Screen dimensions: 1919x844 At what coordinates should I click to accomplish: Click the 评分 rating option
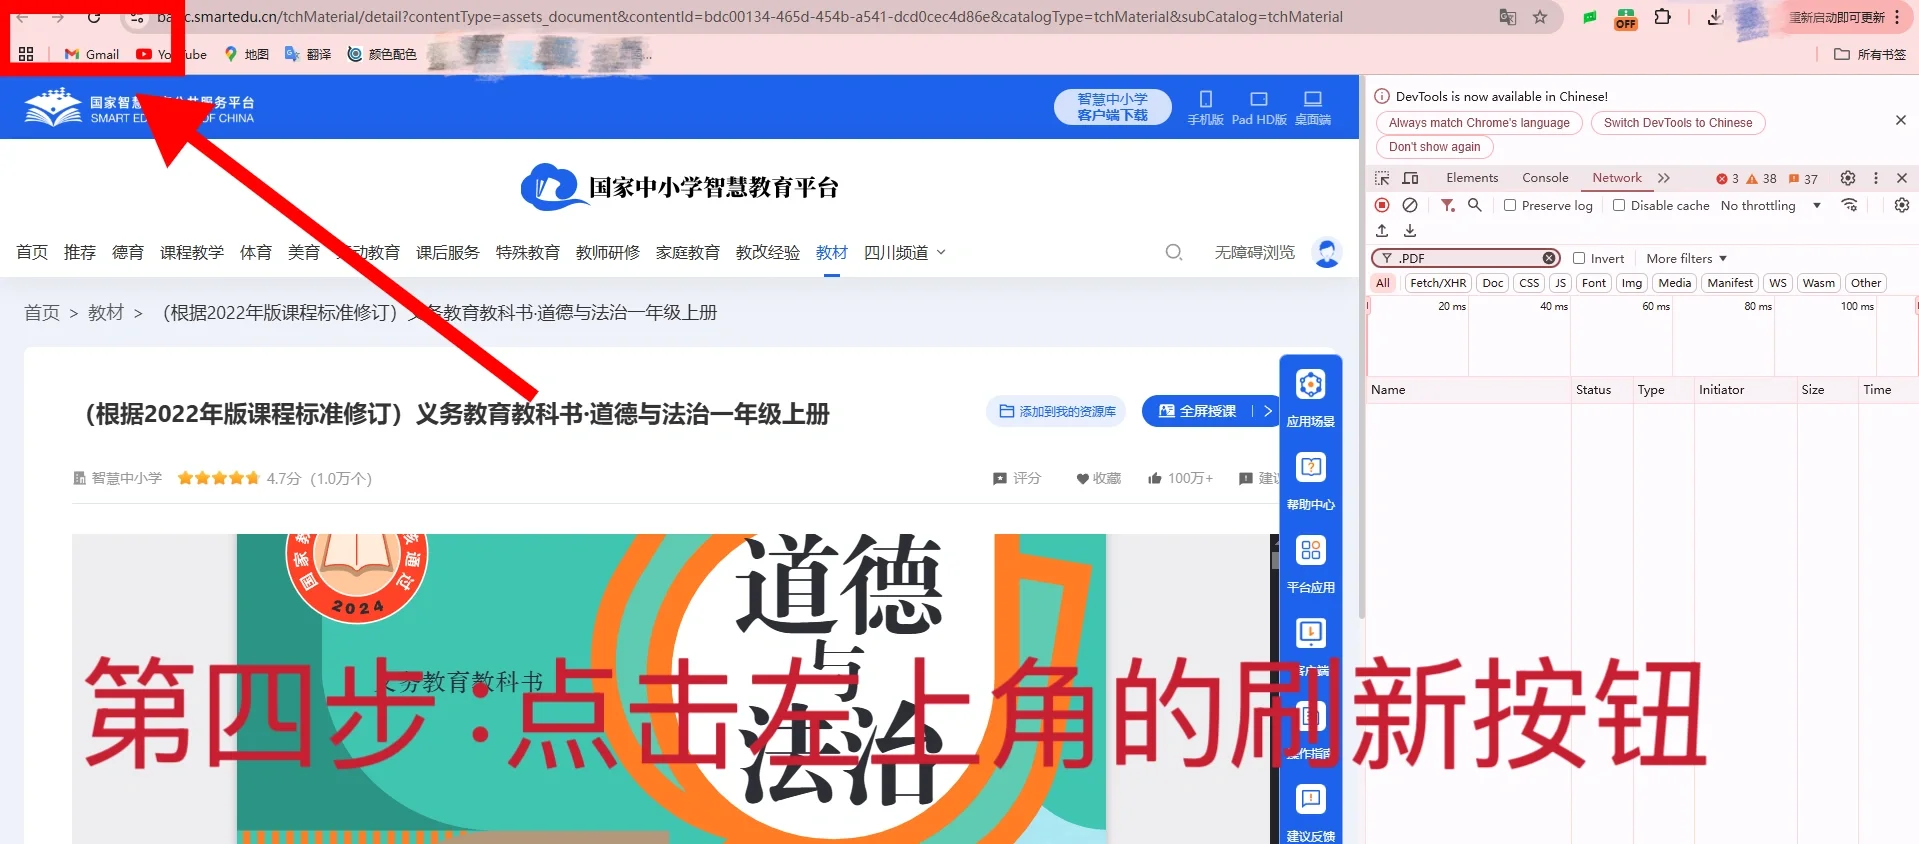point(1017,478)
